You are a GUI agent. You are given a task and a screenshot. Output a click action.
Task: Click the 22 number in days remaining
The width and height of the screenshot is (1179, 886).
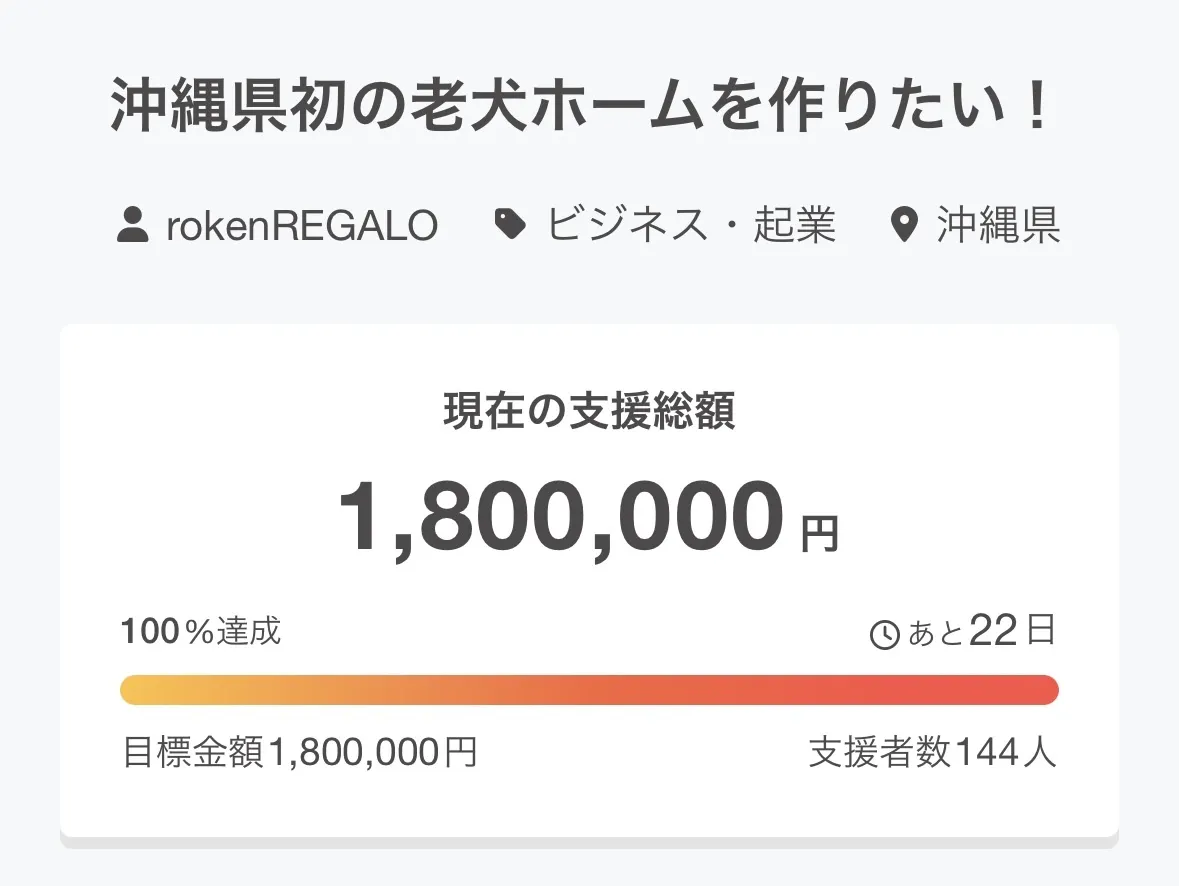[x=992, y=631]
